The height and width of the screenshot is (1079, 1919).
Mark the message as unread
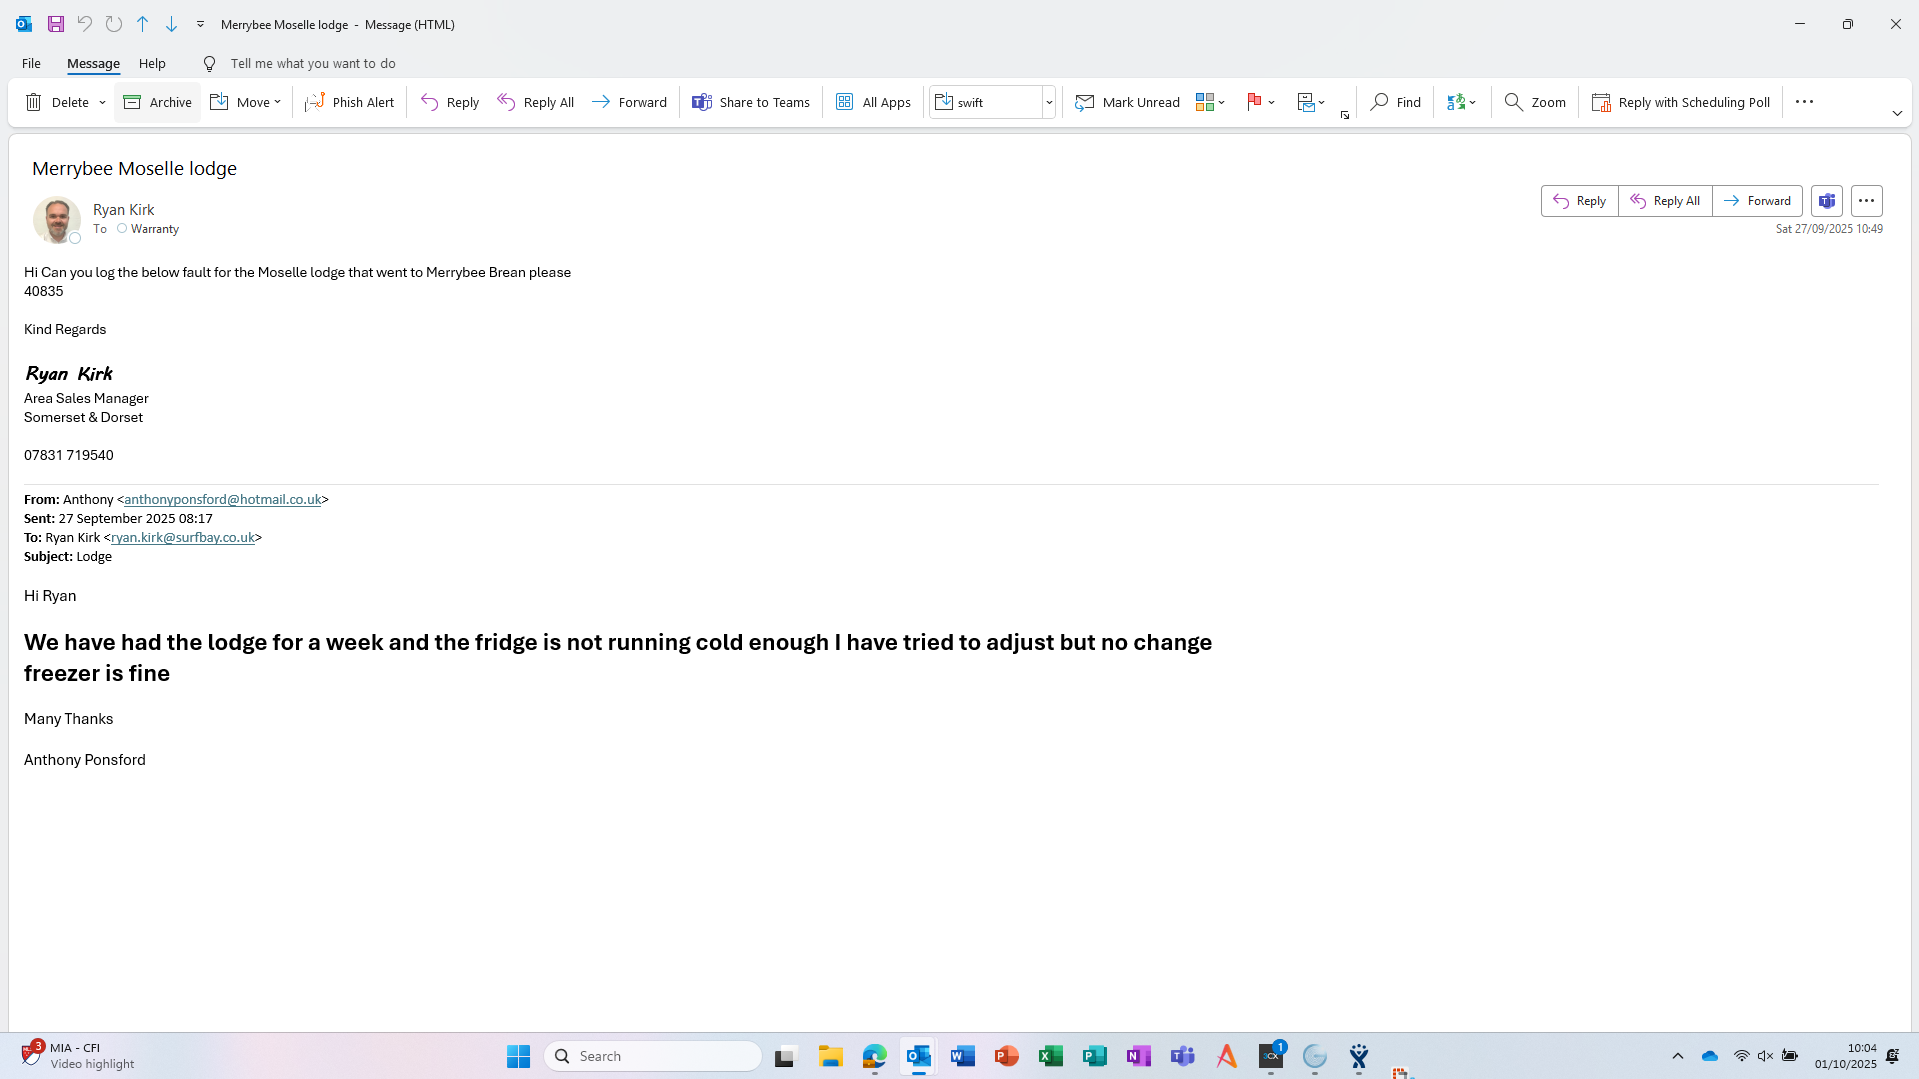click(x=1127, y=102)
